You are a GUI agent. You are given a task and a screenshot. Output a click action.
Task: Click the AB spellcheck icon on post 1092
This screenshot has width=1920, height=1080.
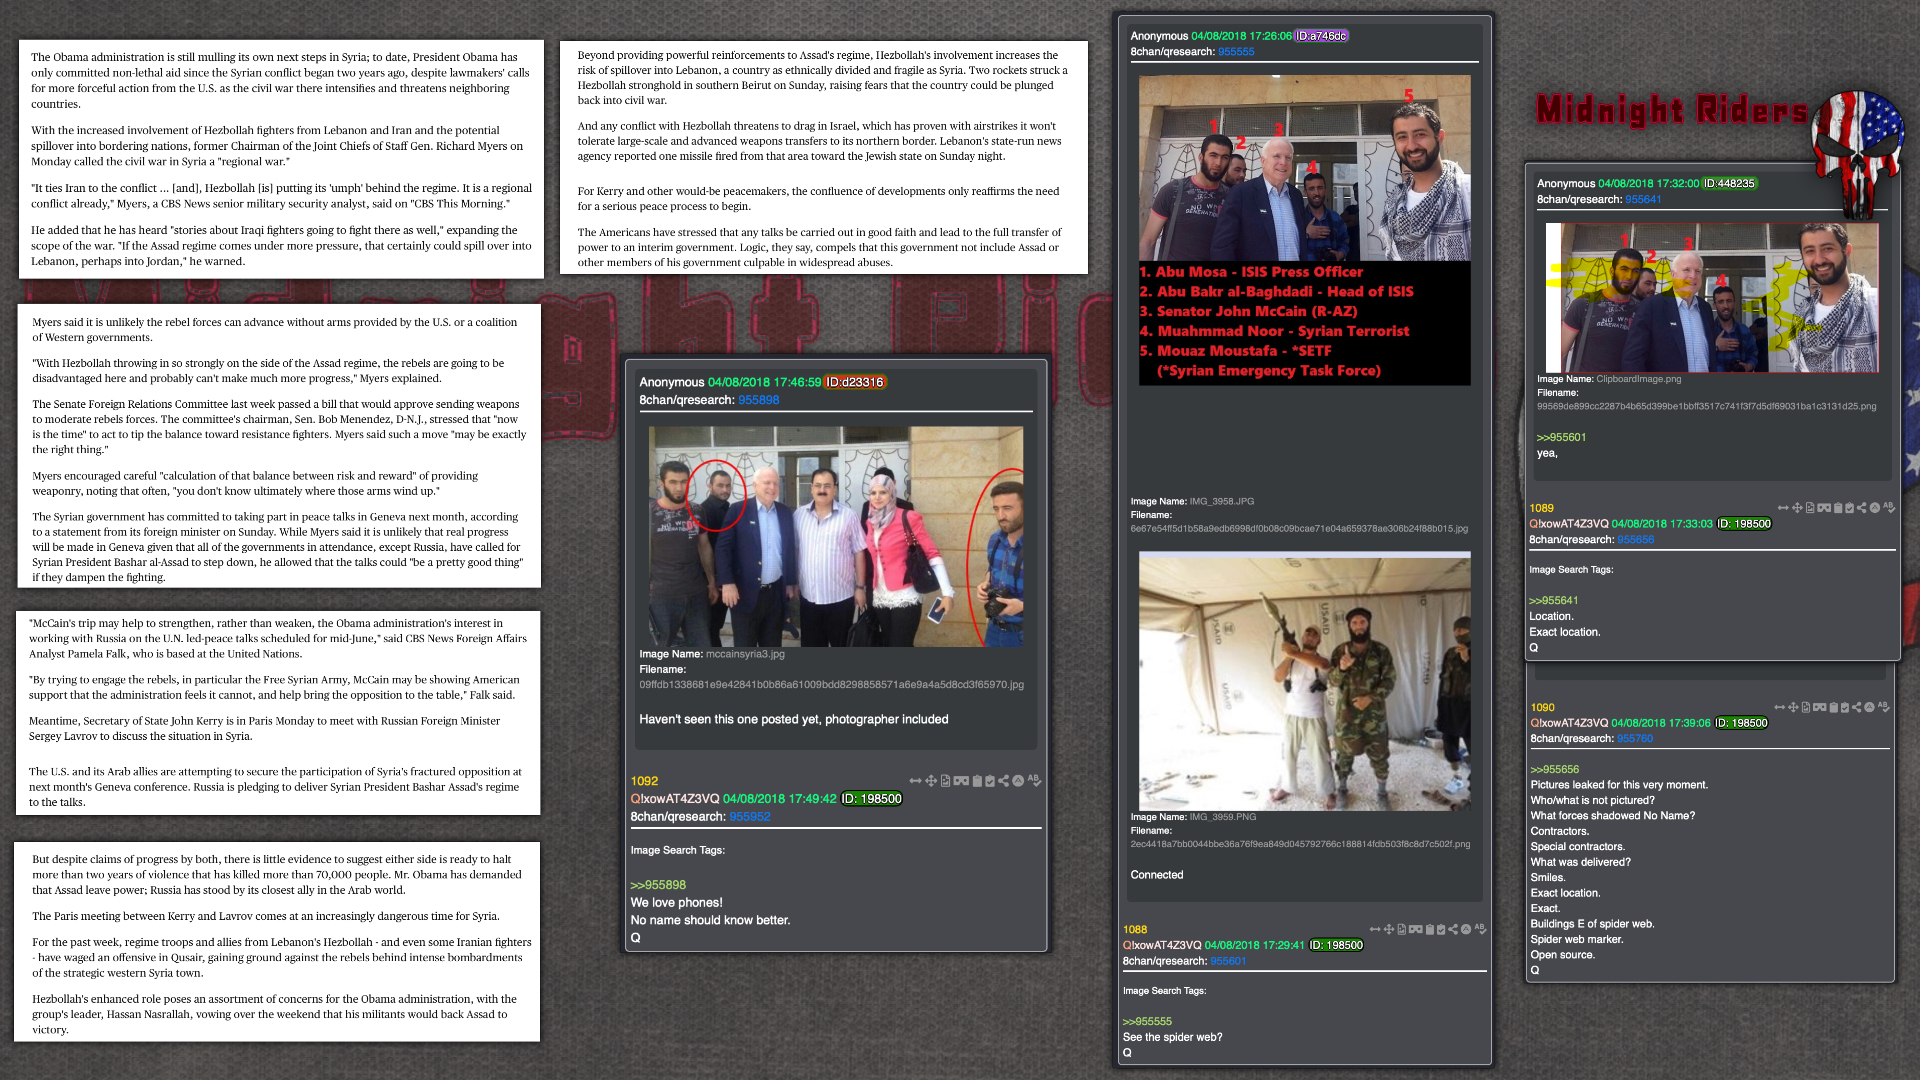pyautogui.click(x=1035, y=780)
